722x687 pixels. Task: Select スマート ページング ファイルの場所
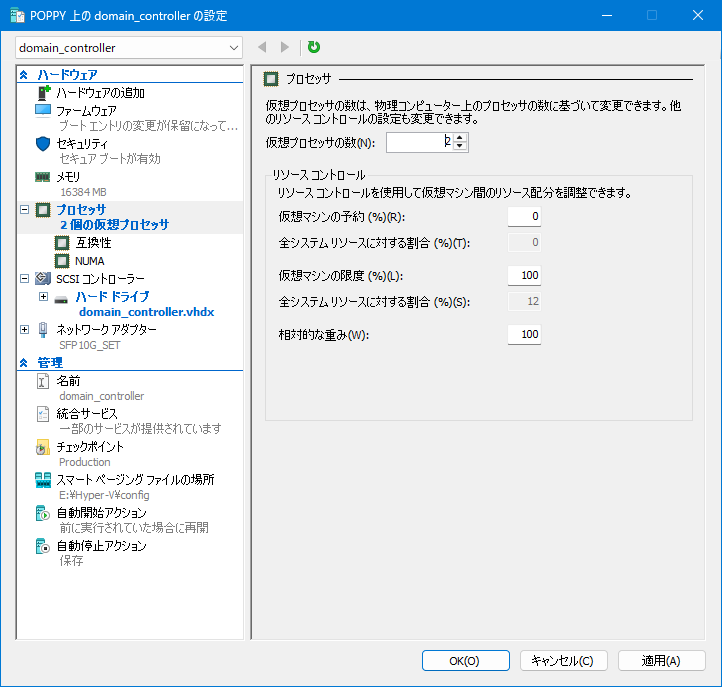(x=135, y=480)
